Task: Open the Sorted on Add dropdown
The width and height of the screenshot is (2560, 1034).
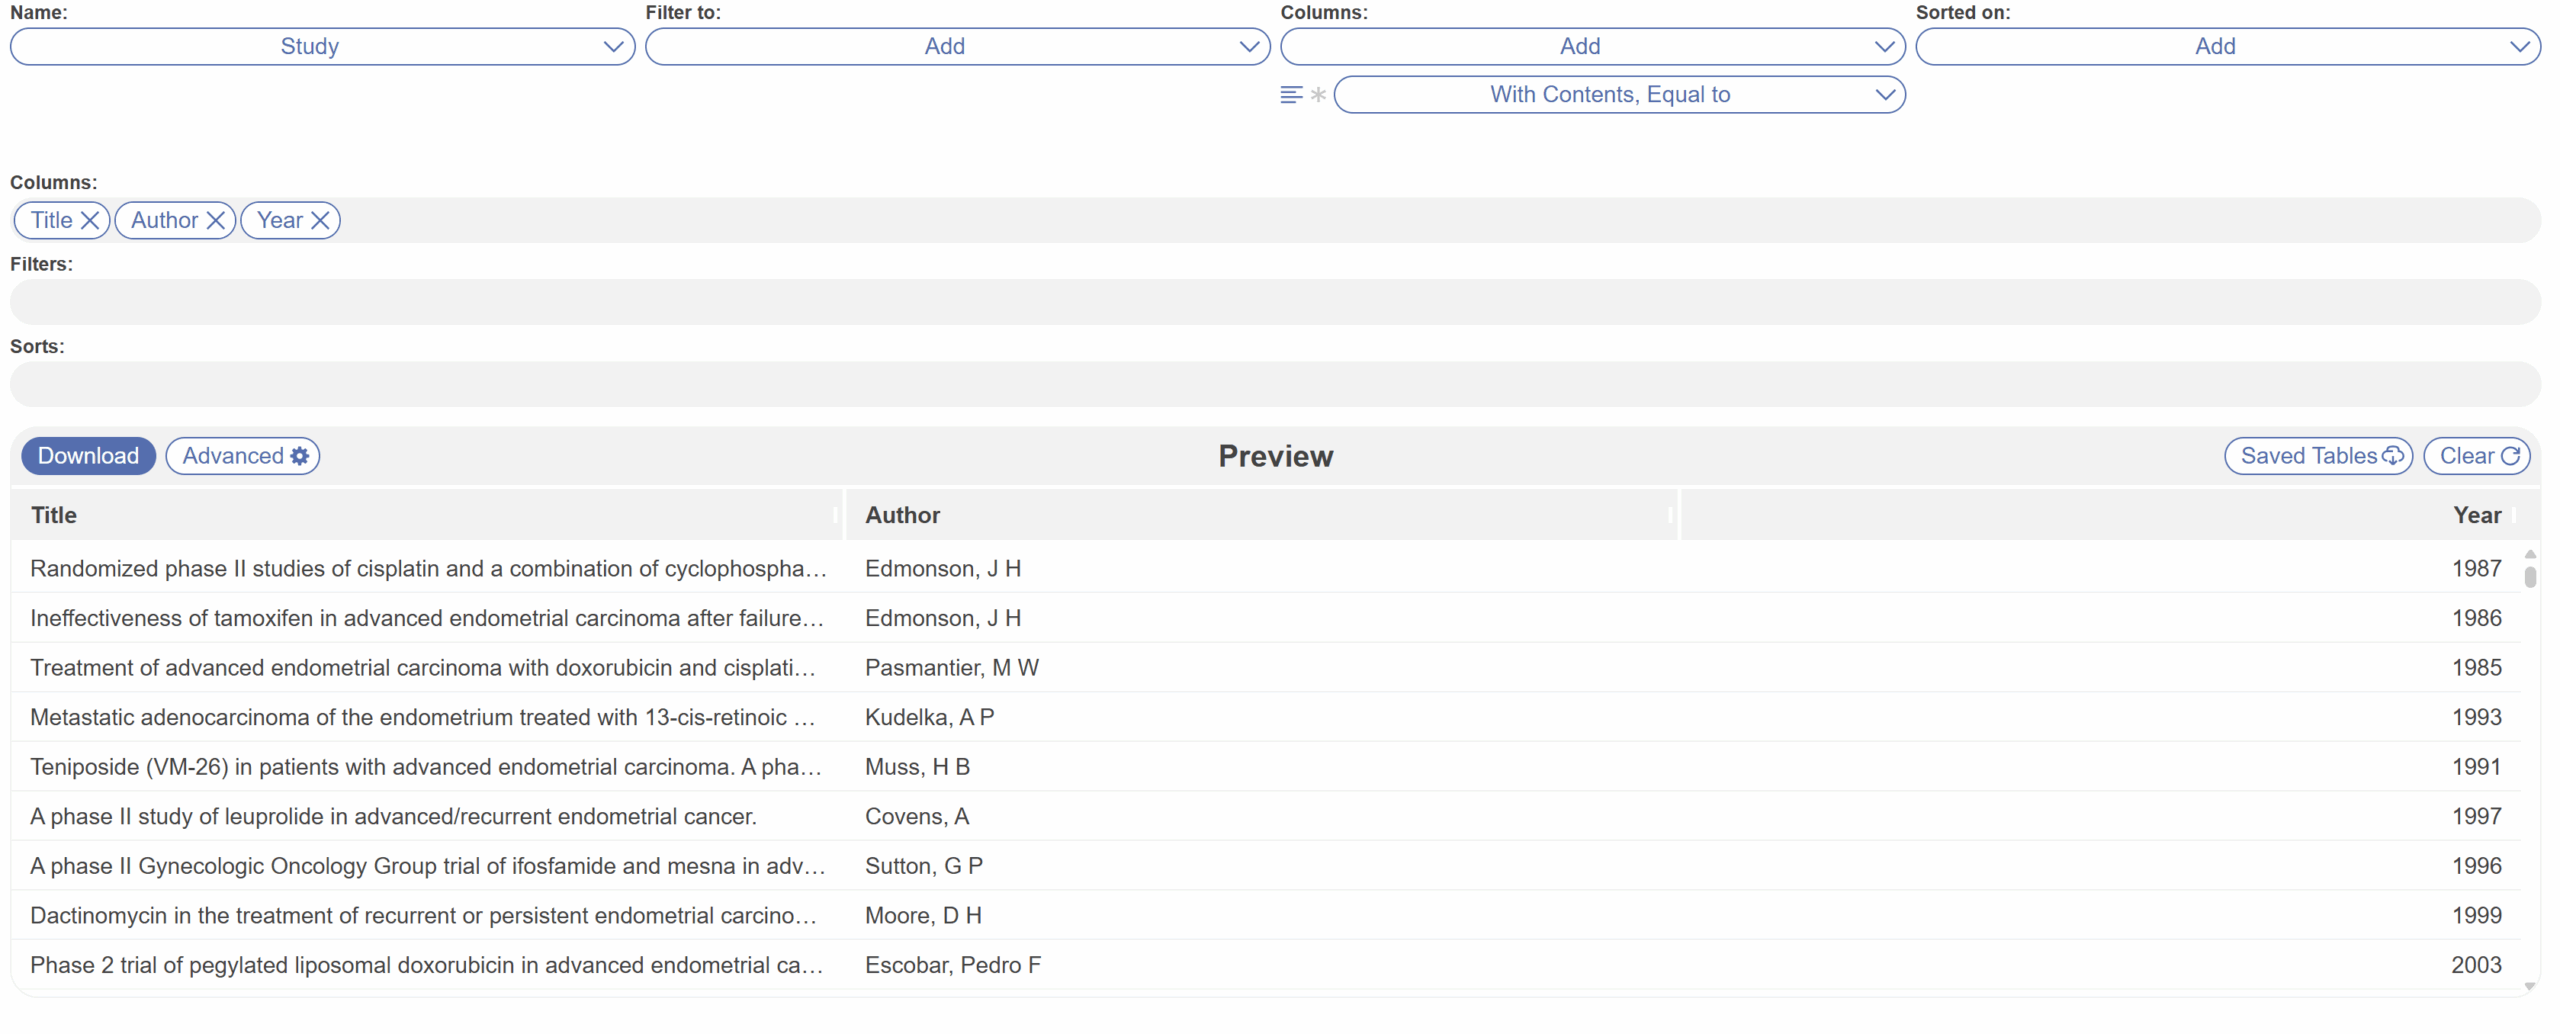Action: (x=2227, y=47)
